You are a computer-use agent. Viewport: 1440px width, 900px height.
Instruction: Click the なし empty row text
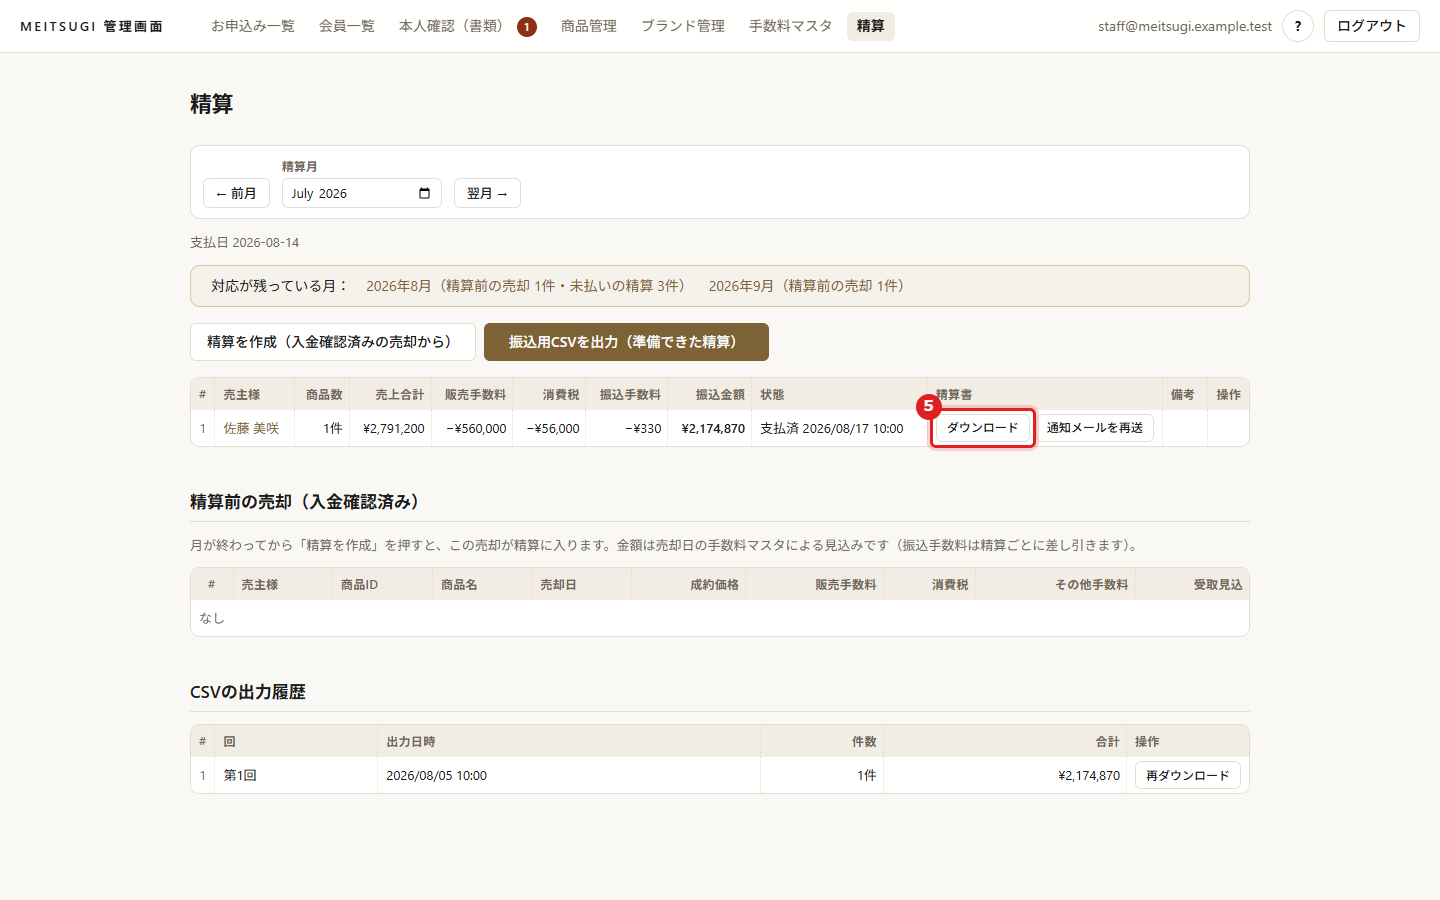212,618
